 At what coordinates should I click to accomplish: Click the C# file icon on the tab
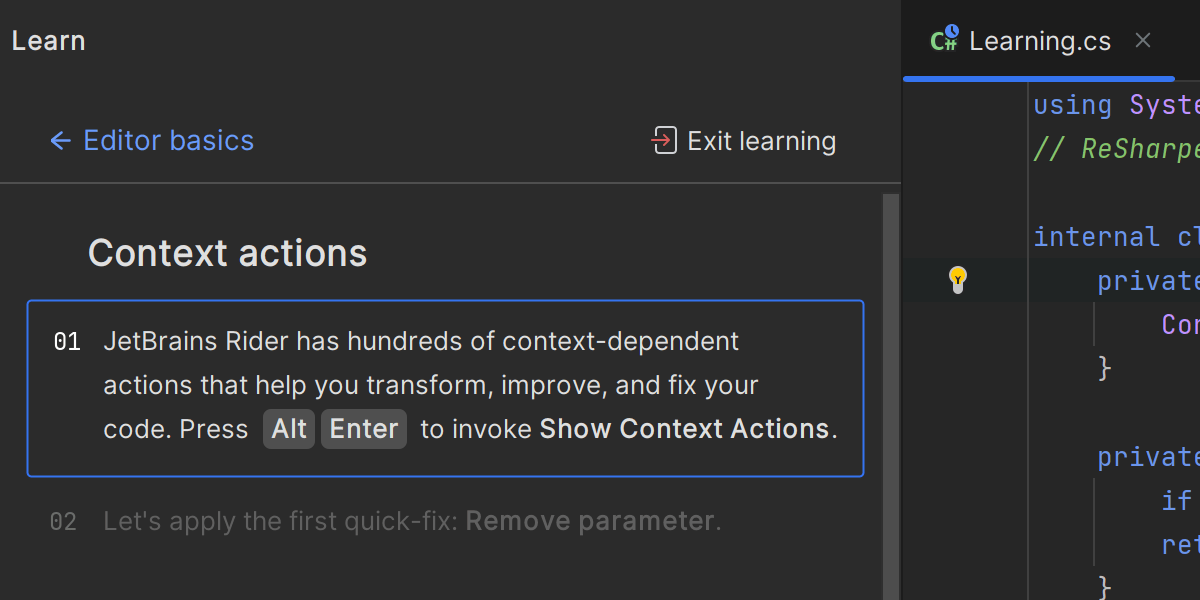pos(943,40)
